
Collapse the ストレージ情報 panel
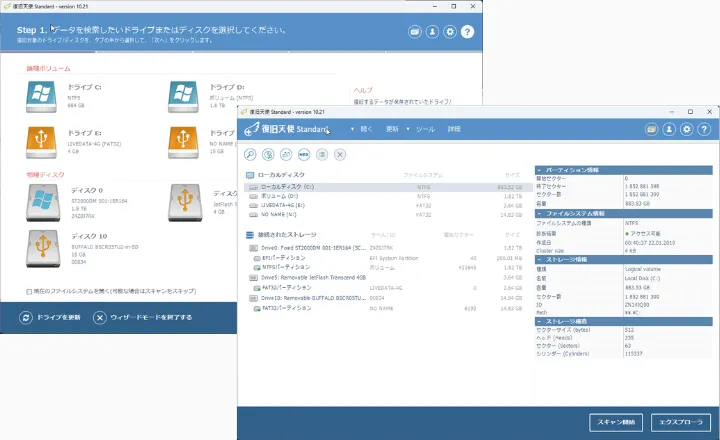click(540, 259)
